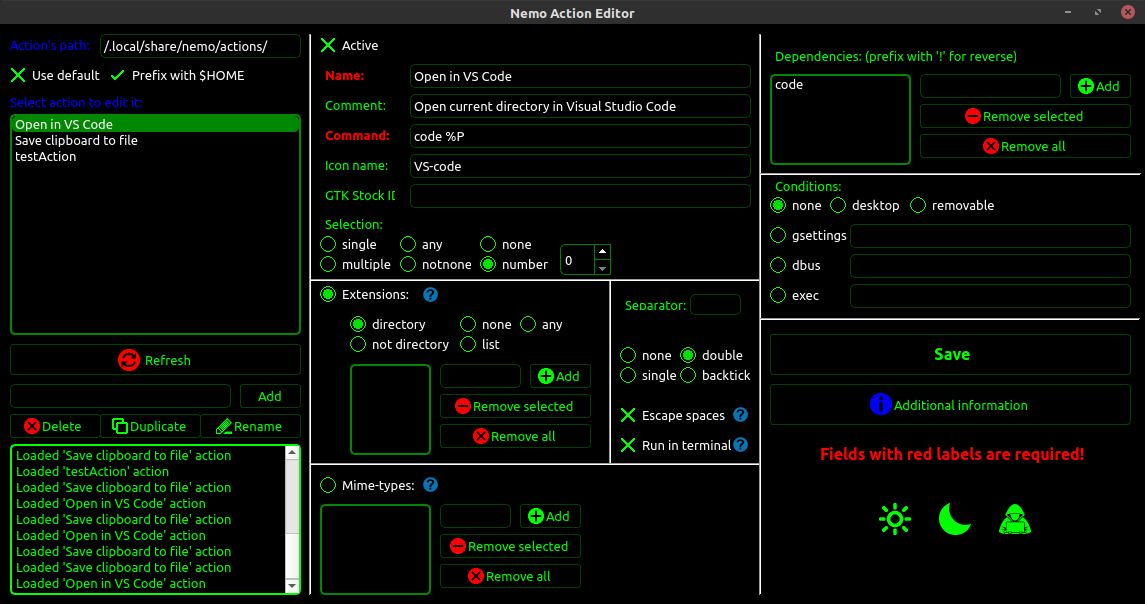1145x604 pixels.
Task: Toggle the Use default path checkbox
Action: [19, 74]
